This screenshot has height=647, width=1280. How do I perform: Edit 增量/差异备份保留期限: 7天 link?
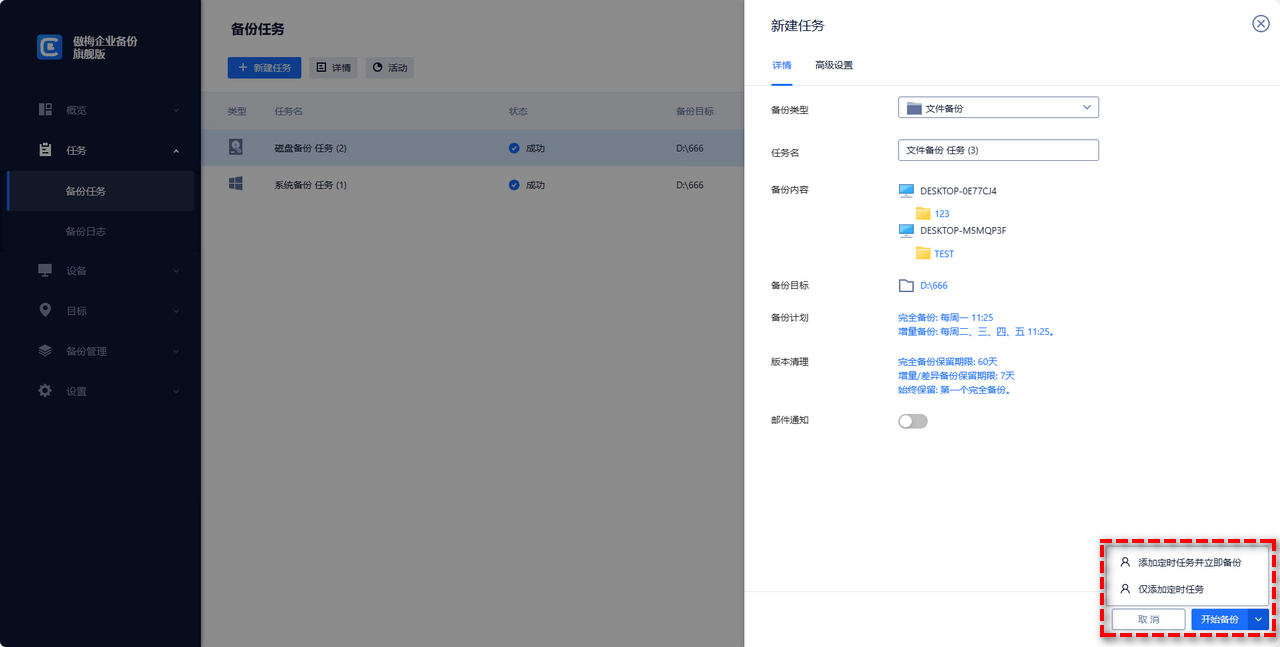pos(956,375)
